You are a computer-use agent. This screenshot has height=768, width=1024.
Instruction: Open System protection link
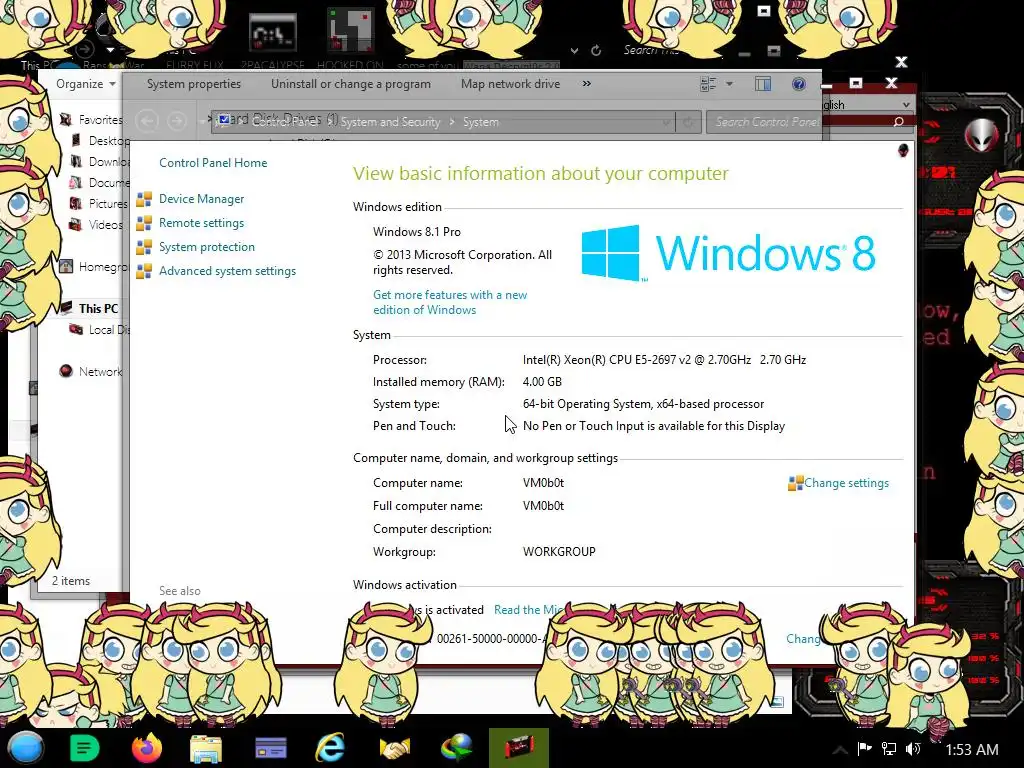[206, 247]
